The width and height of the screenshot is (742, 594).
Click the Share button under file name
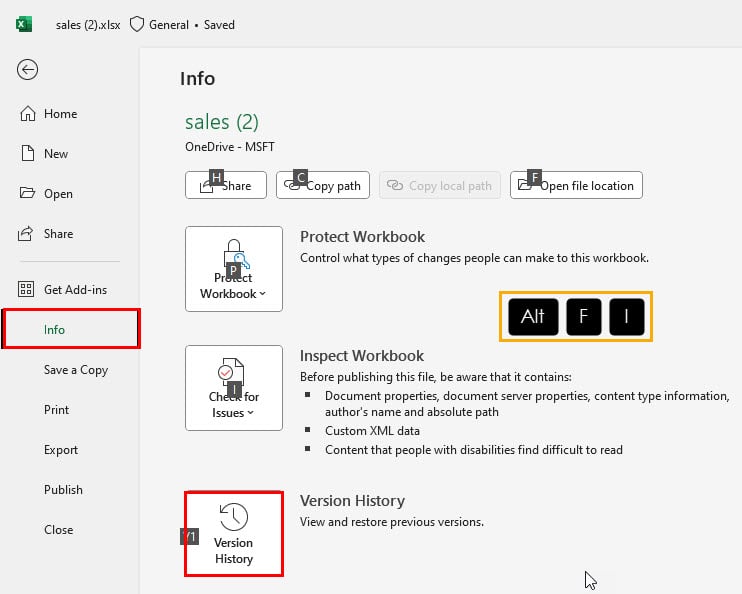click(x=226, y=185)
